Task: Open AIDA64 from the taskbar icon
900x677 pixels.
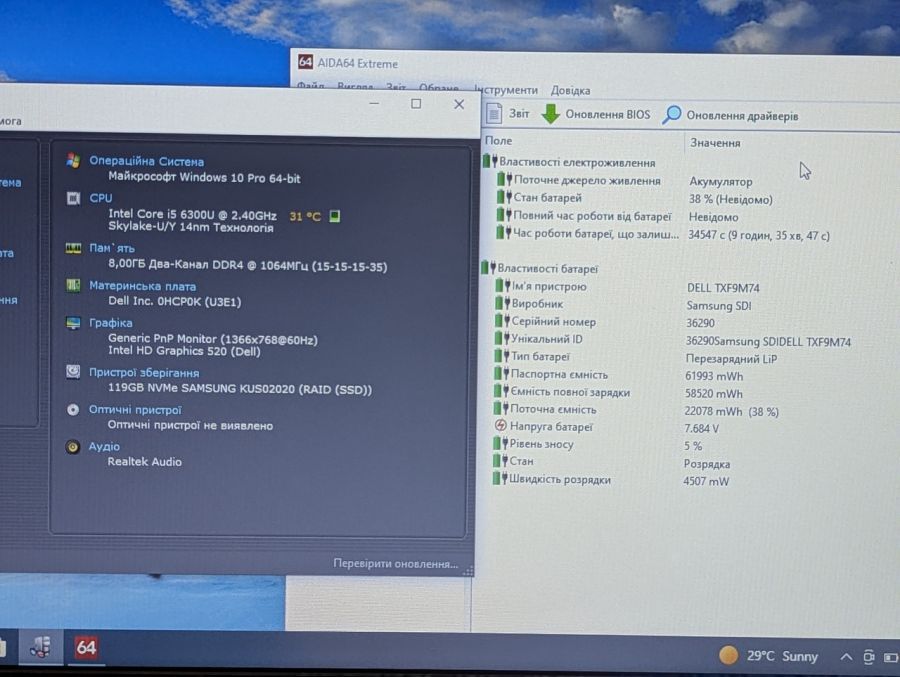Action: tap(86, 648)
